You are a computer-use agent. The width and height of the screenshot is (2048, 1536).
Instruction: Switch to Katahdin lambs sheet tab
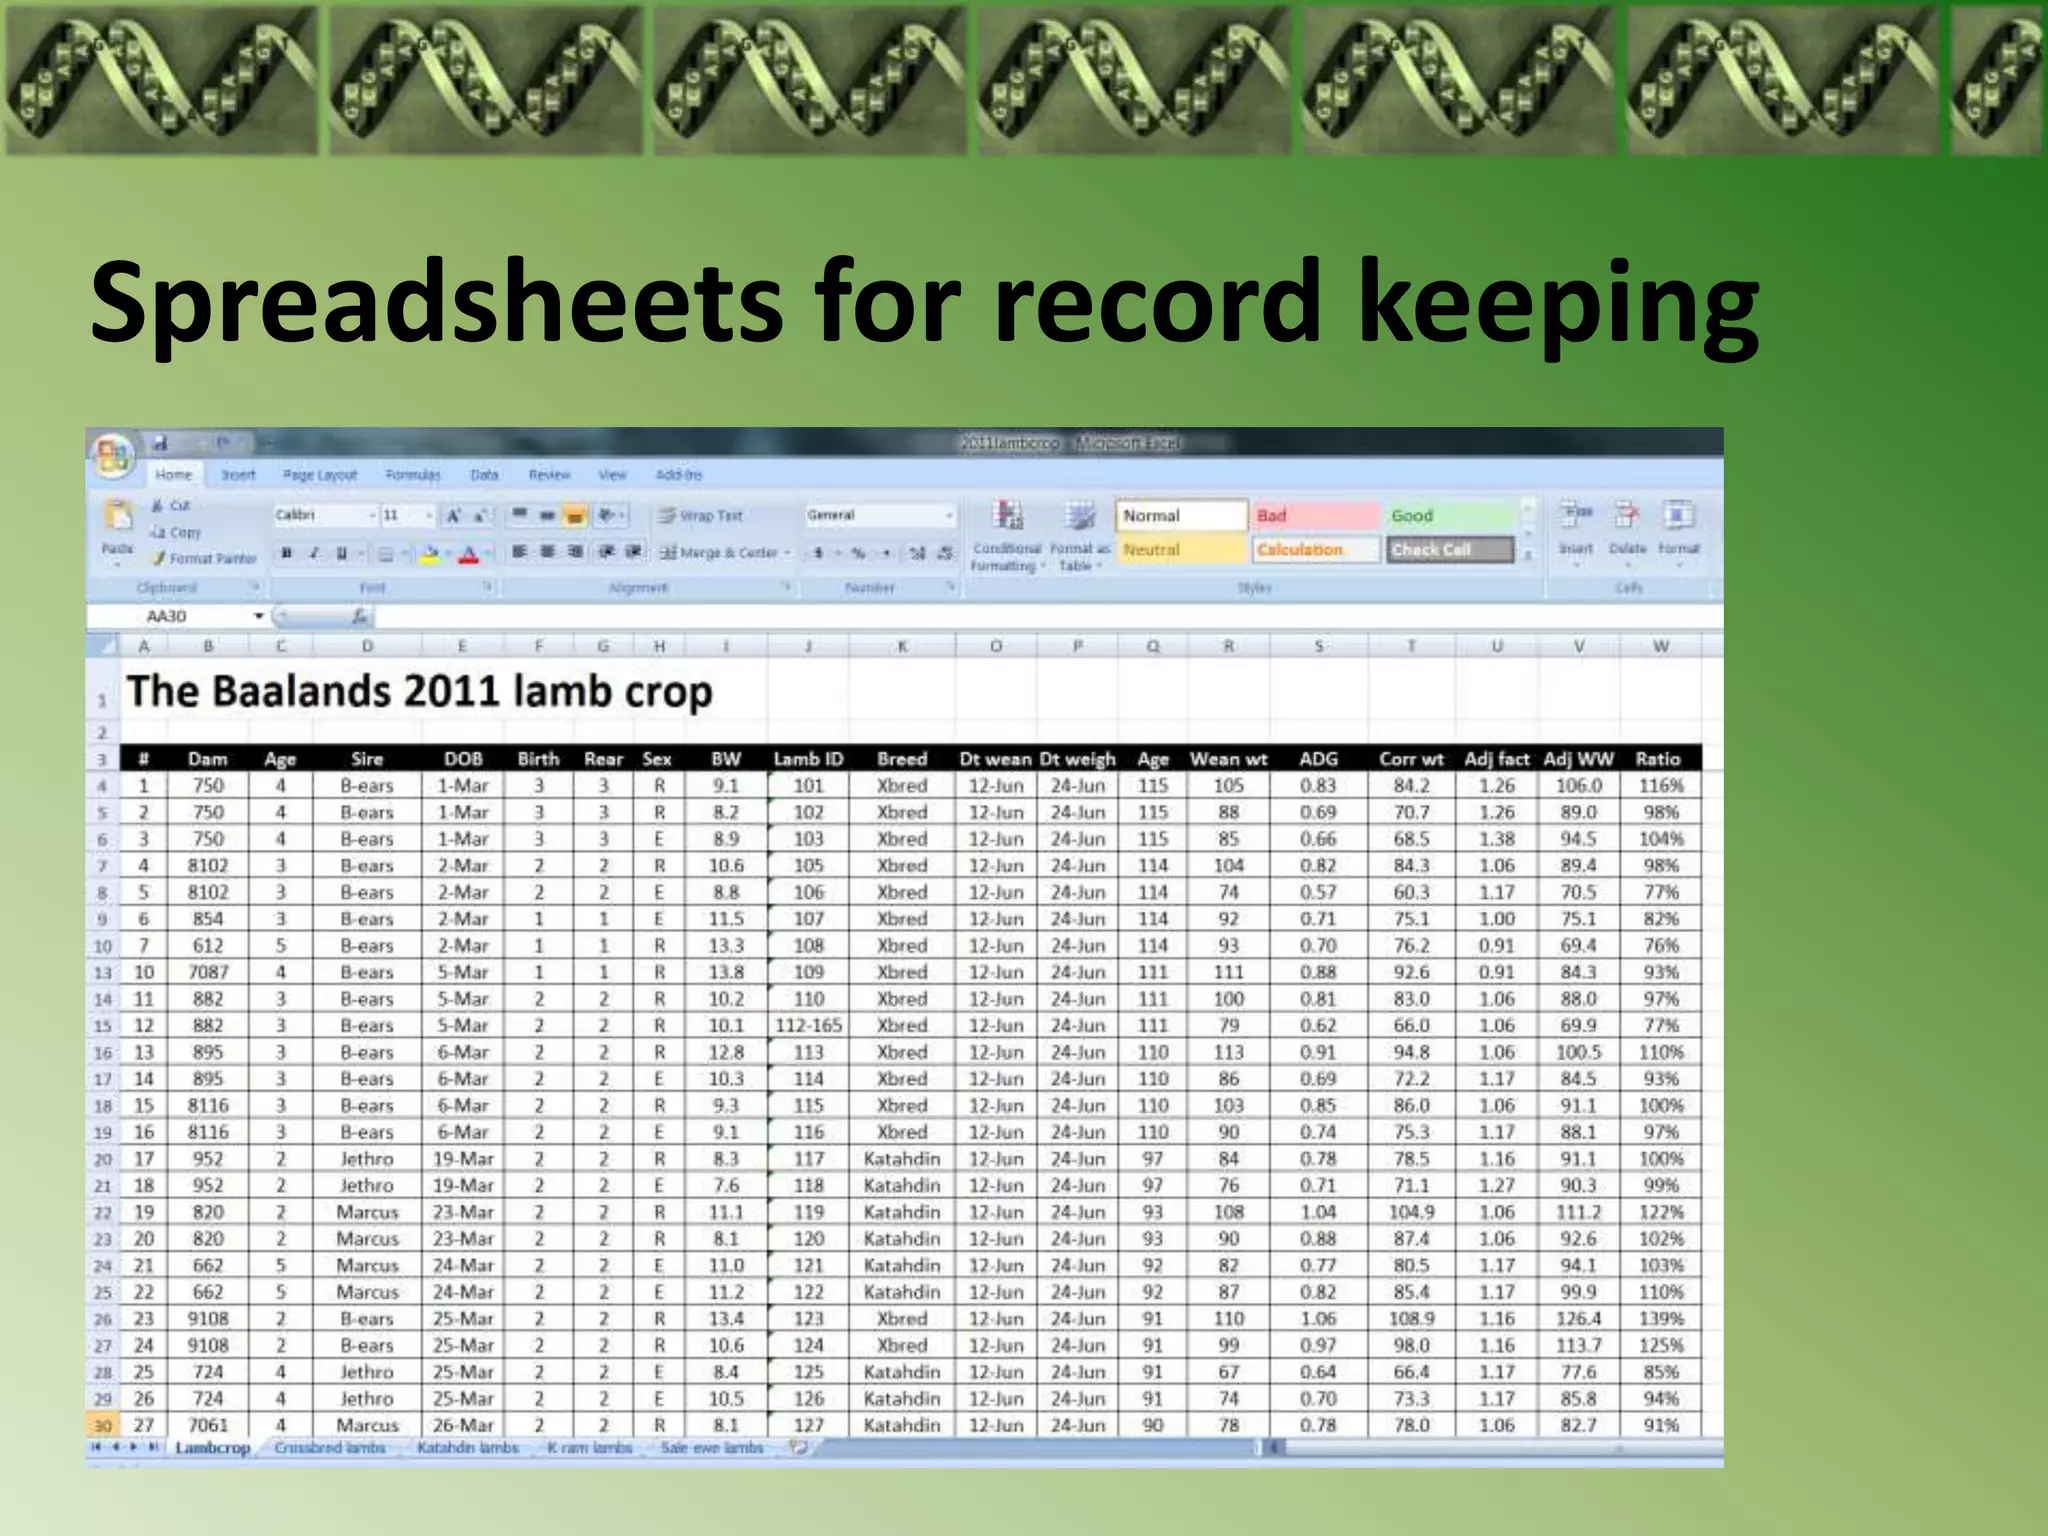[x=467, y=1448]
